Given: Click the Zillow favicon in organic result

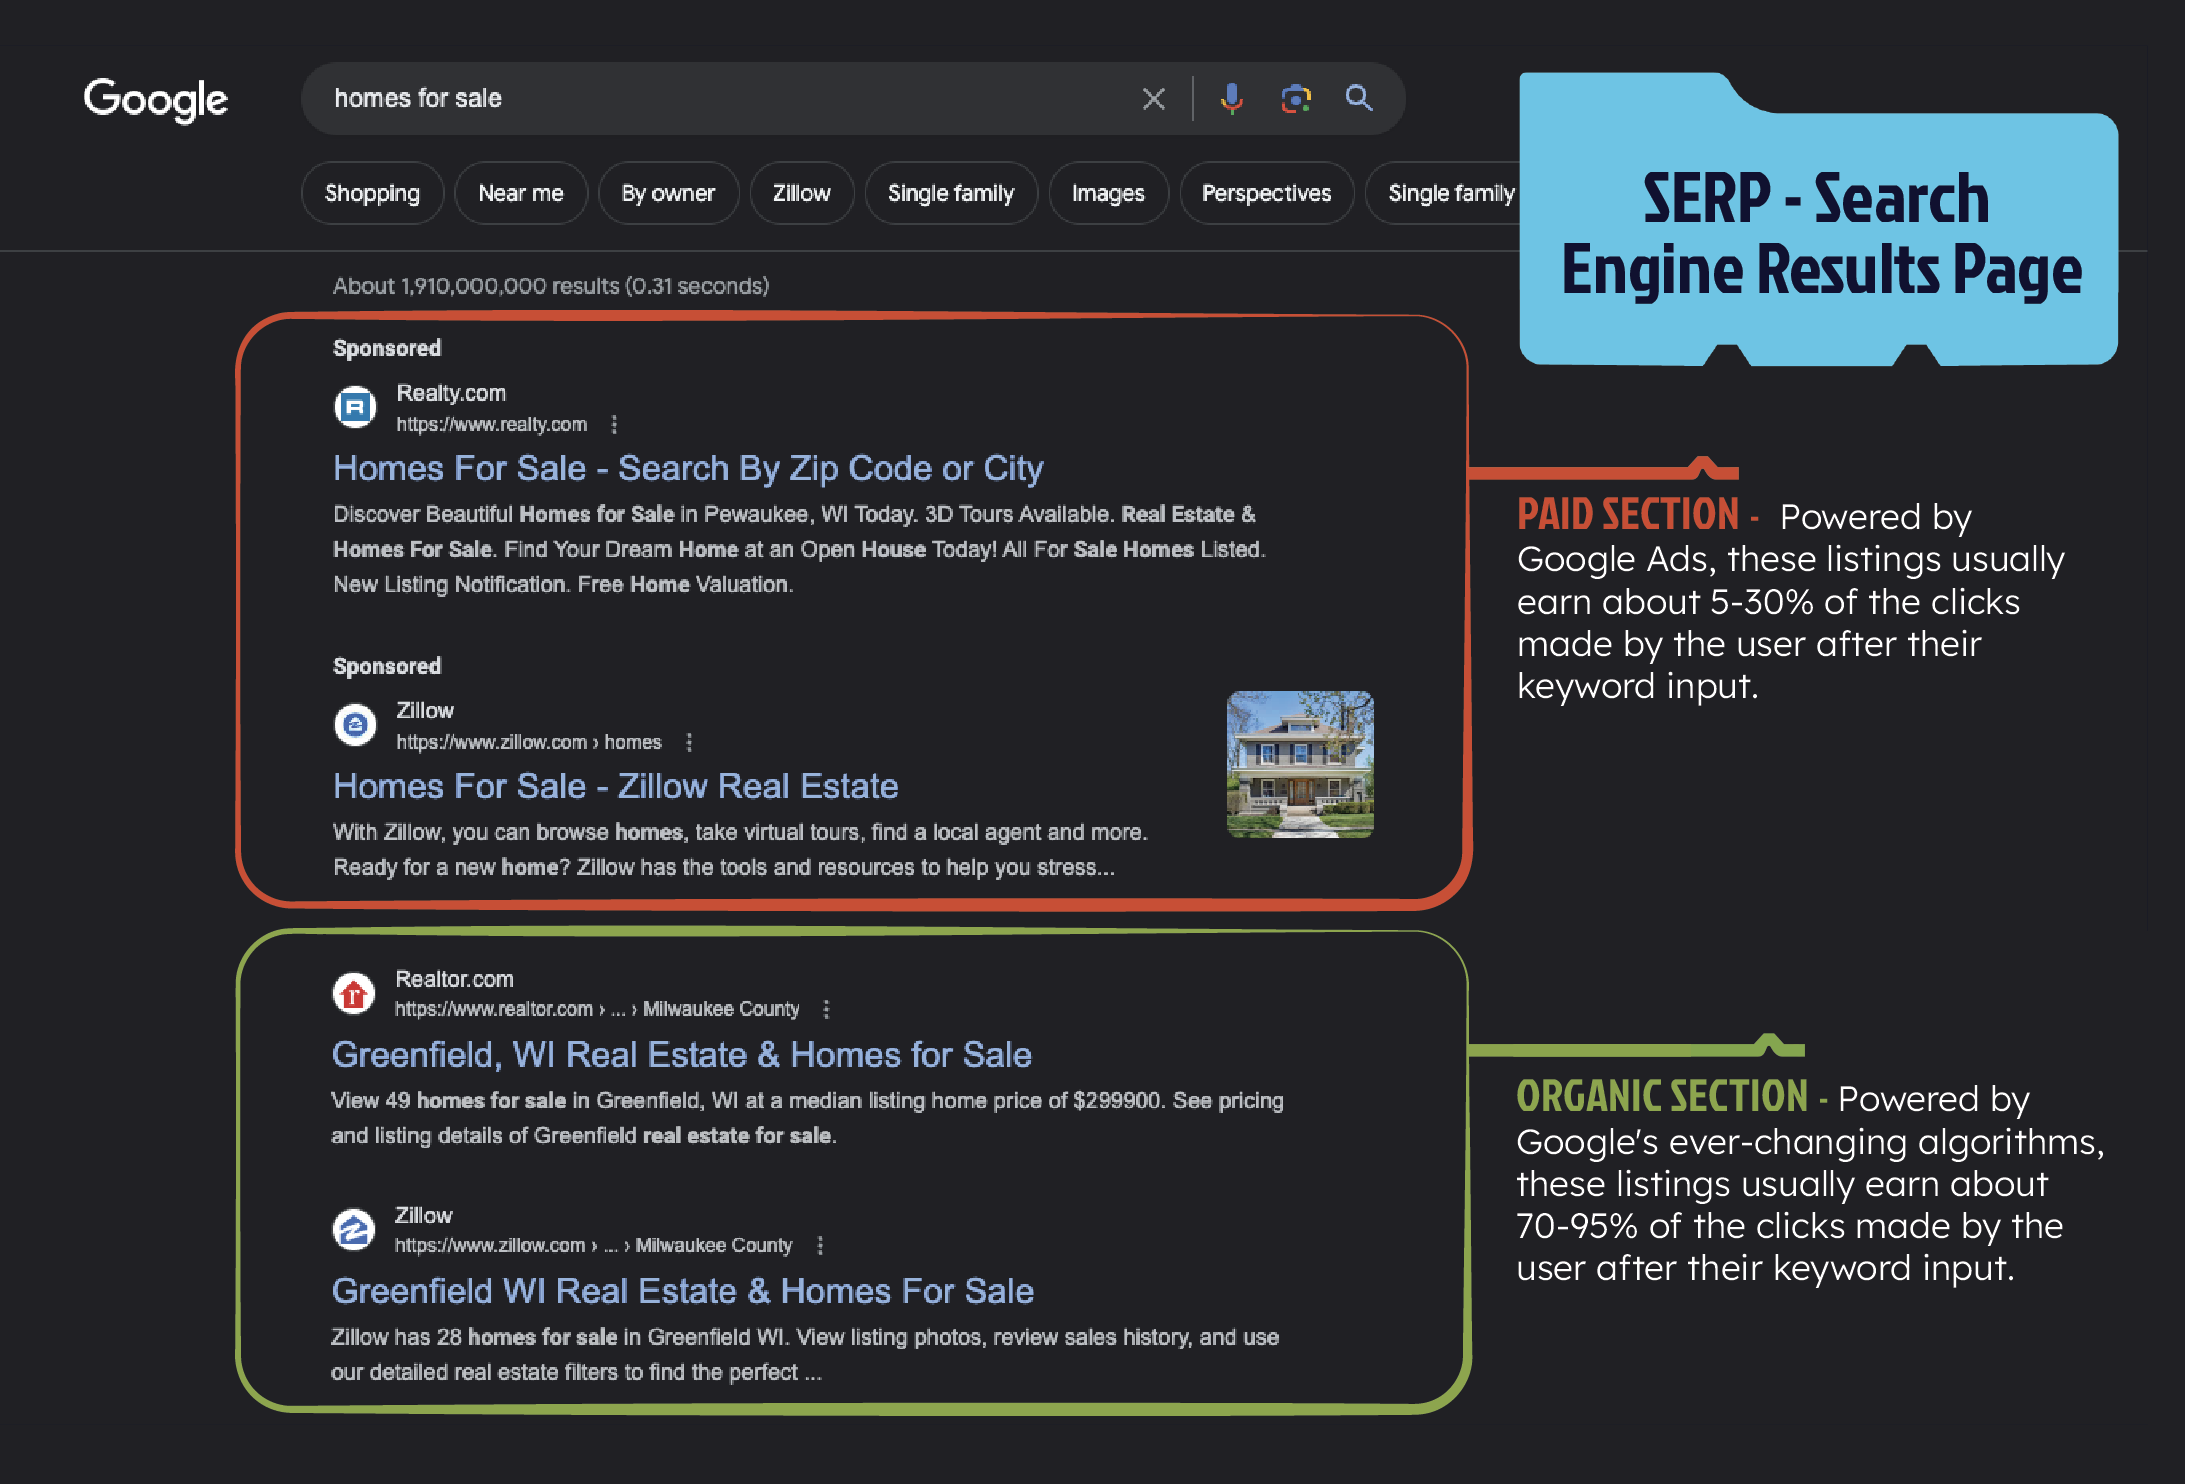Looking at the screenshot, I should tap(354, 1229).
